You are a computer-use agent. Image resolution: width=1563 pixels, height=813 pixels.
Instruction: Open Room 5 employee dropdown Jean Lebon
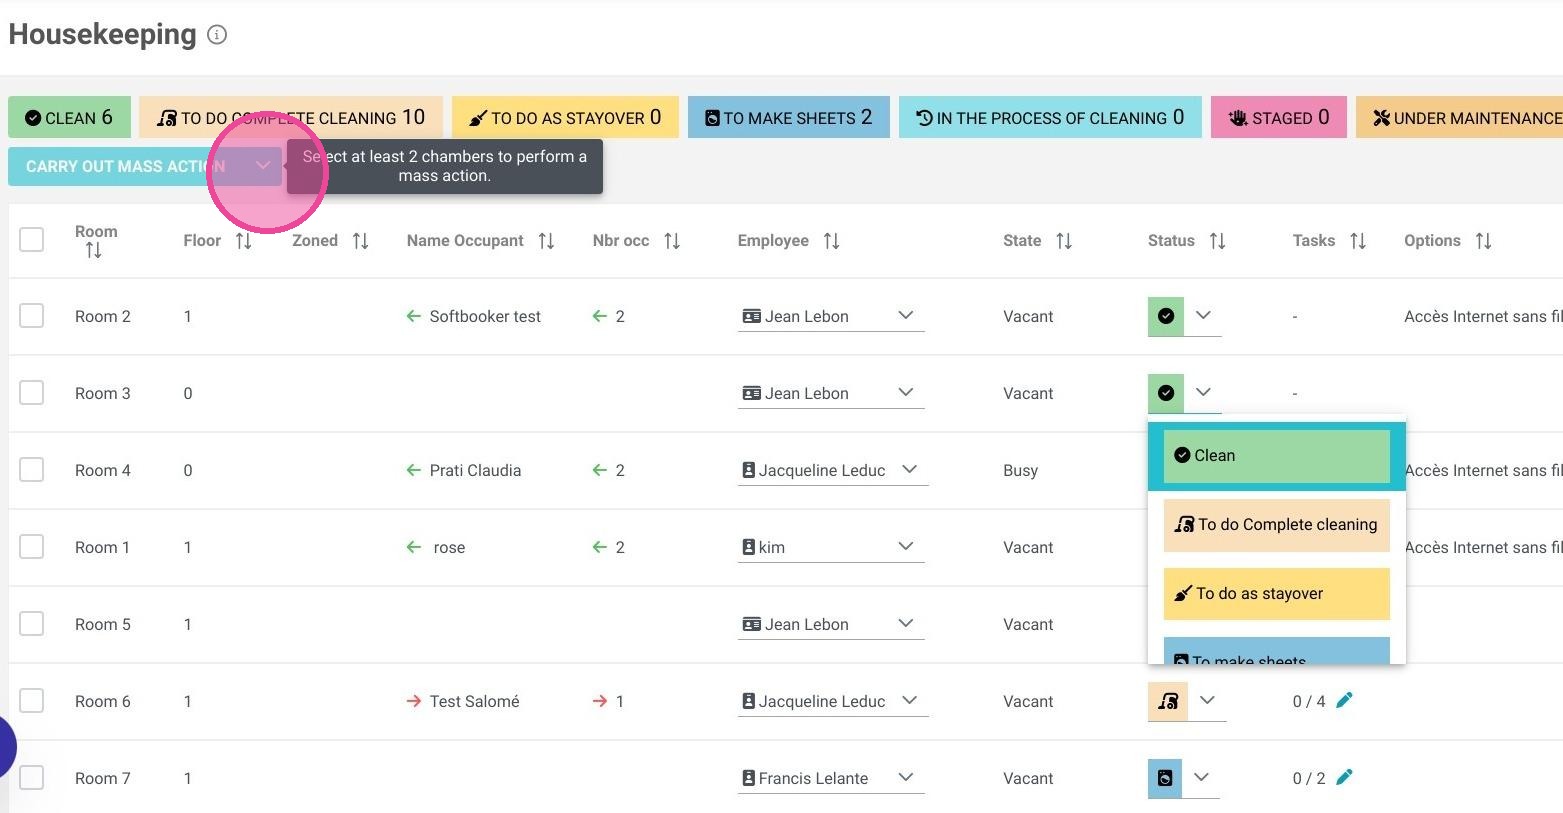(x=831, y=624)
